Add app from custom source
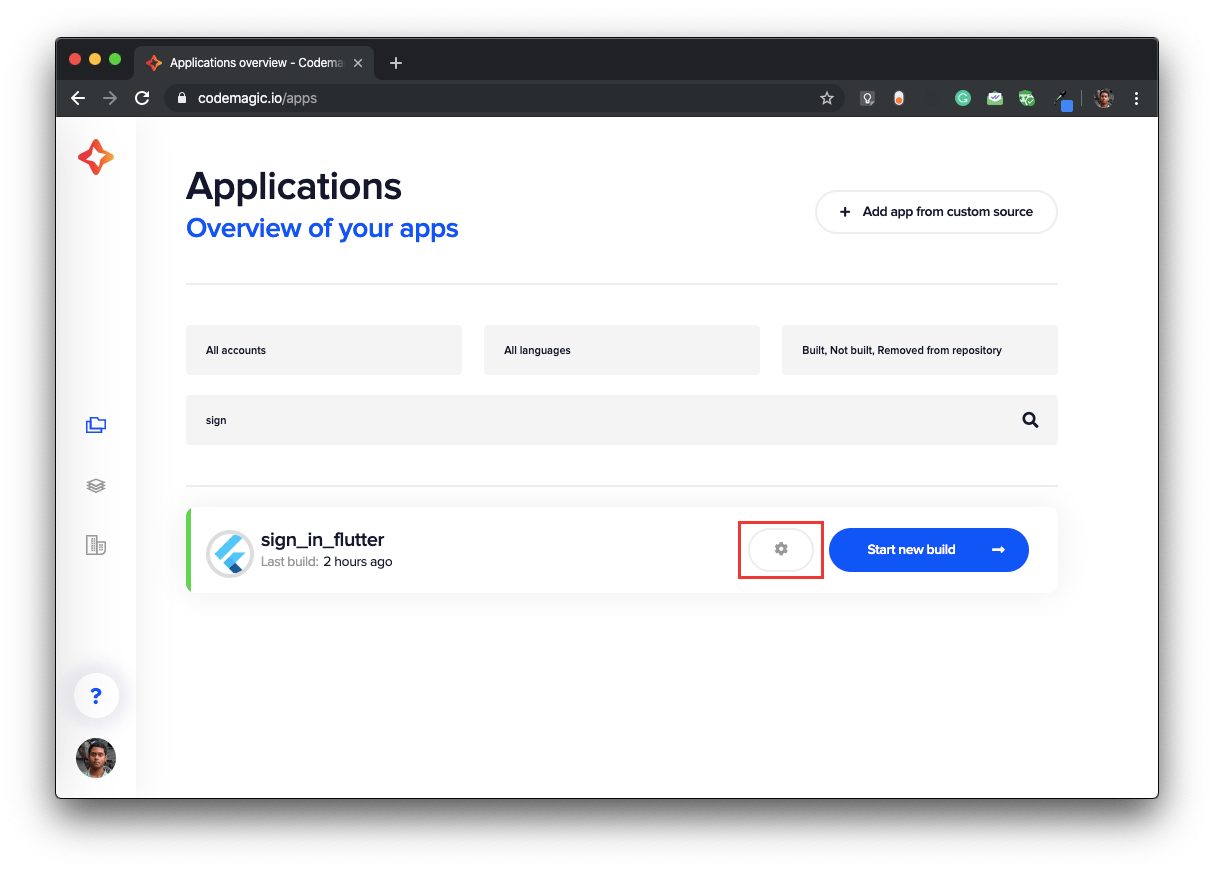Image resolution: width=1214 pixels, height=872 pixels. [935, 211]
